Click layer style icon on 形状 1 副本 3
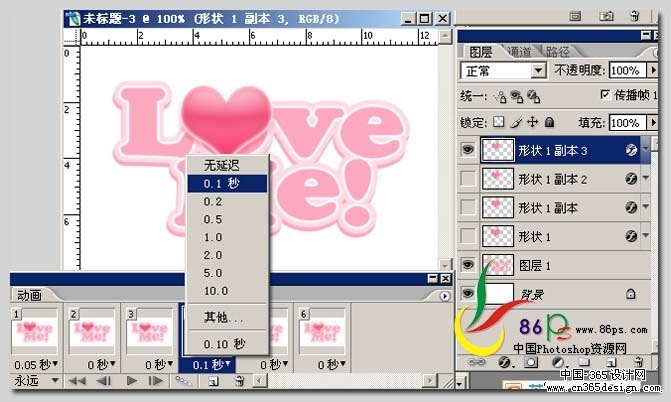 click(631, 150)
